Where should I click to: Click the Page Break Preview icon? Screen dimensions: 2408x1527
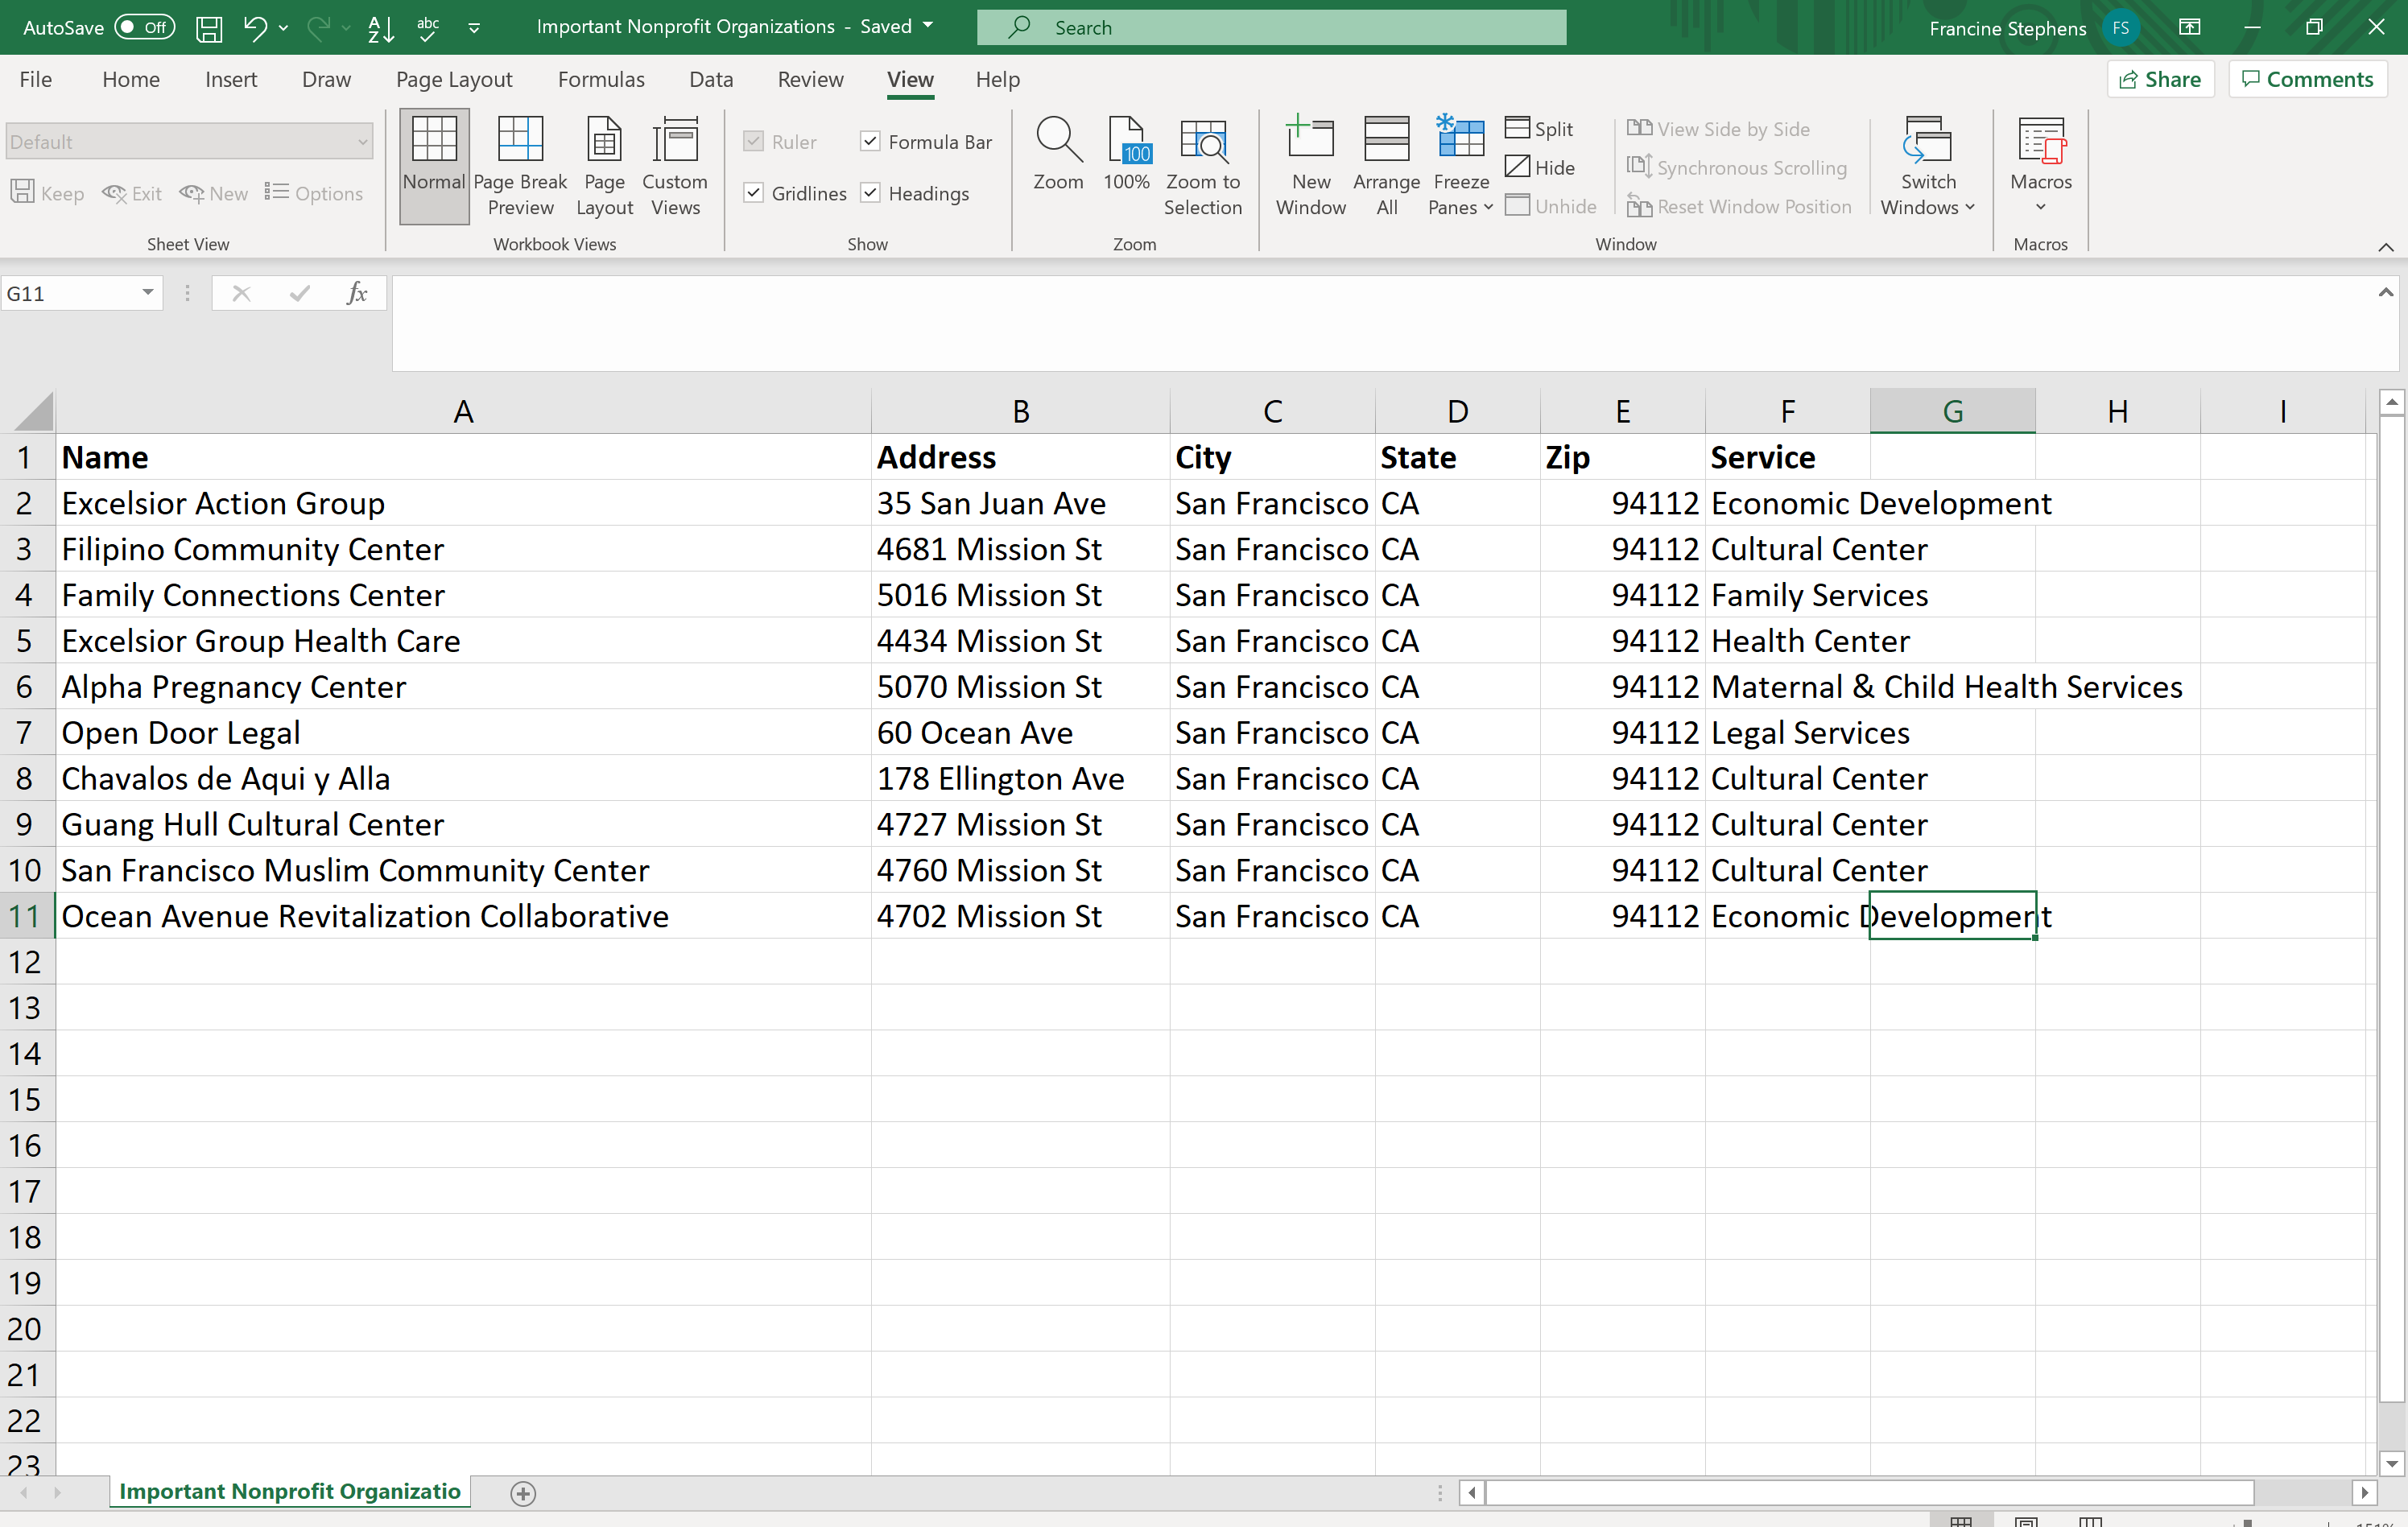(519, 140)
